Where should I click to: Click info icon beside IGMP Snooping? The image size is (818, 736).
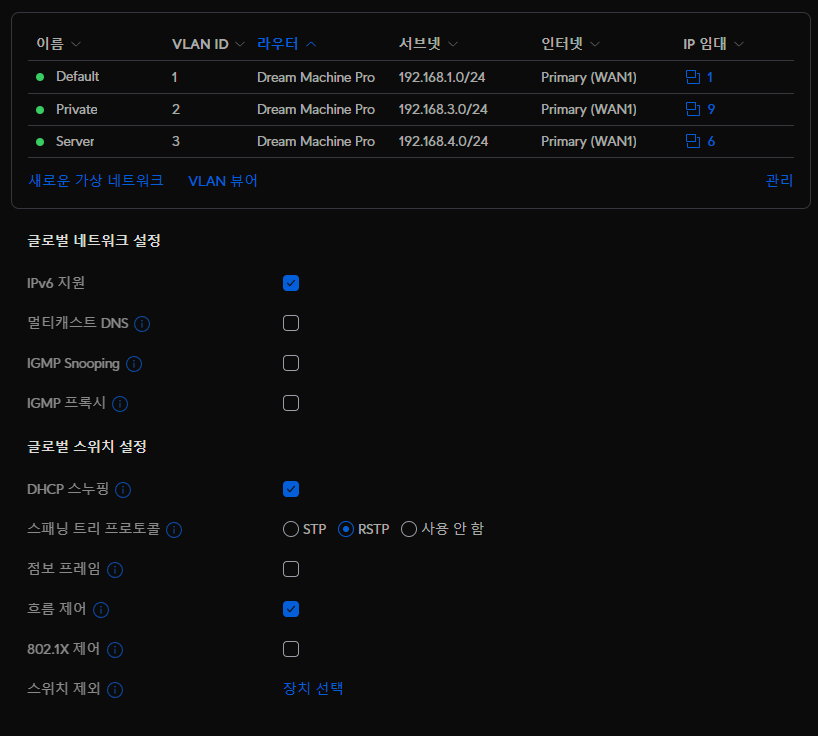coord(134,364)
